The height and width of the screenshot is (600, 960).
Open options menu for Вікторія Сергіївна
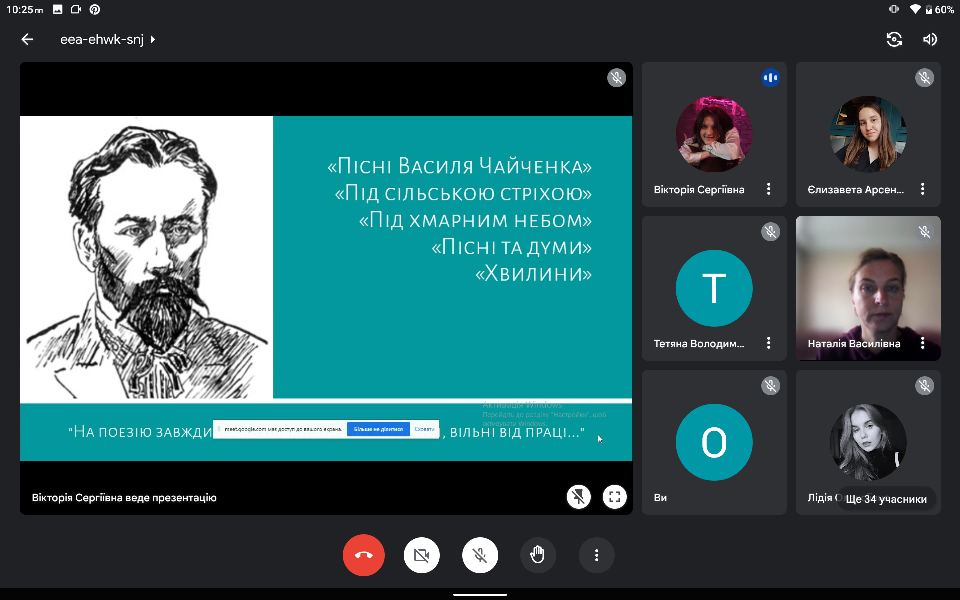(x=768, y=189)
